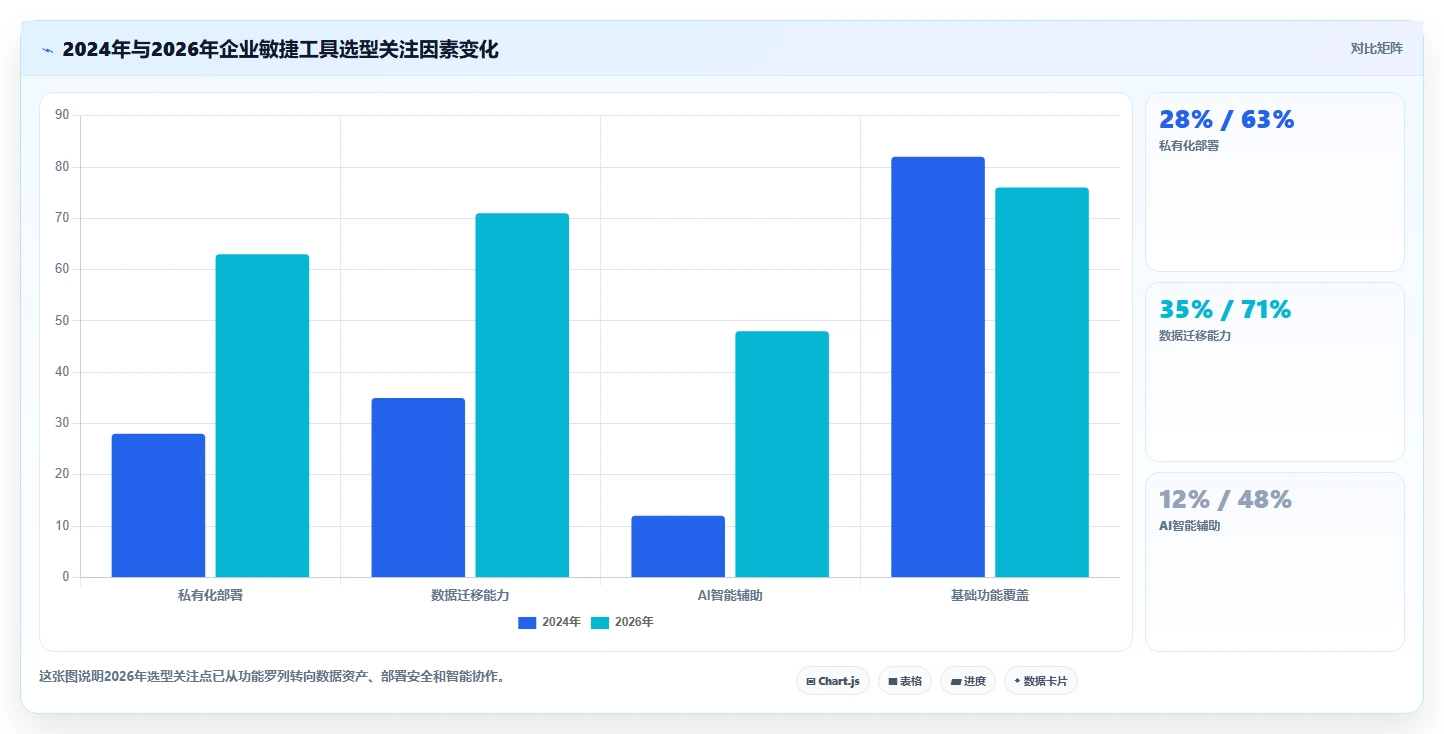
Task: Click the AI智能辅助 caption in the stat card
Action: (x=1190, y=526)
